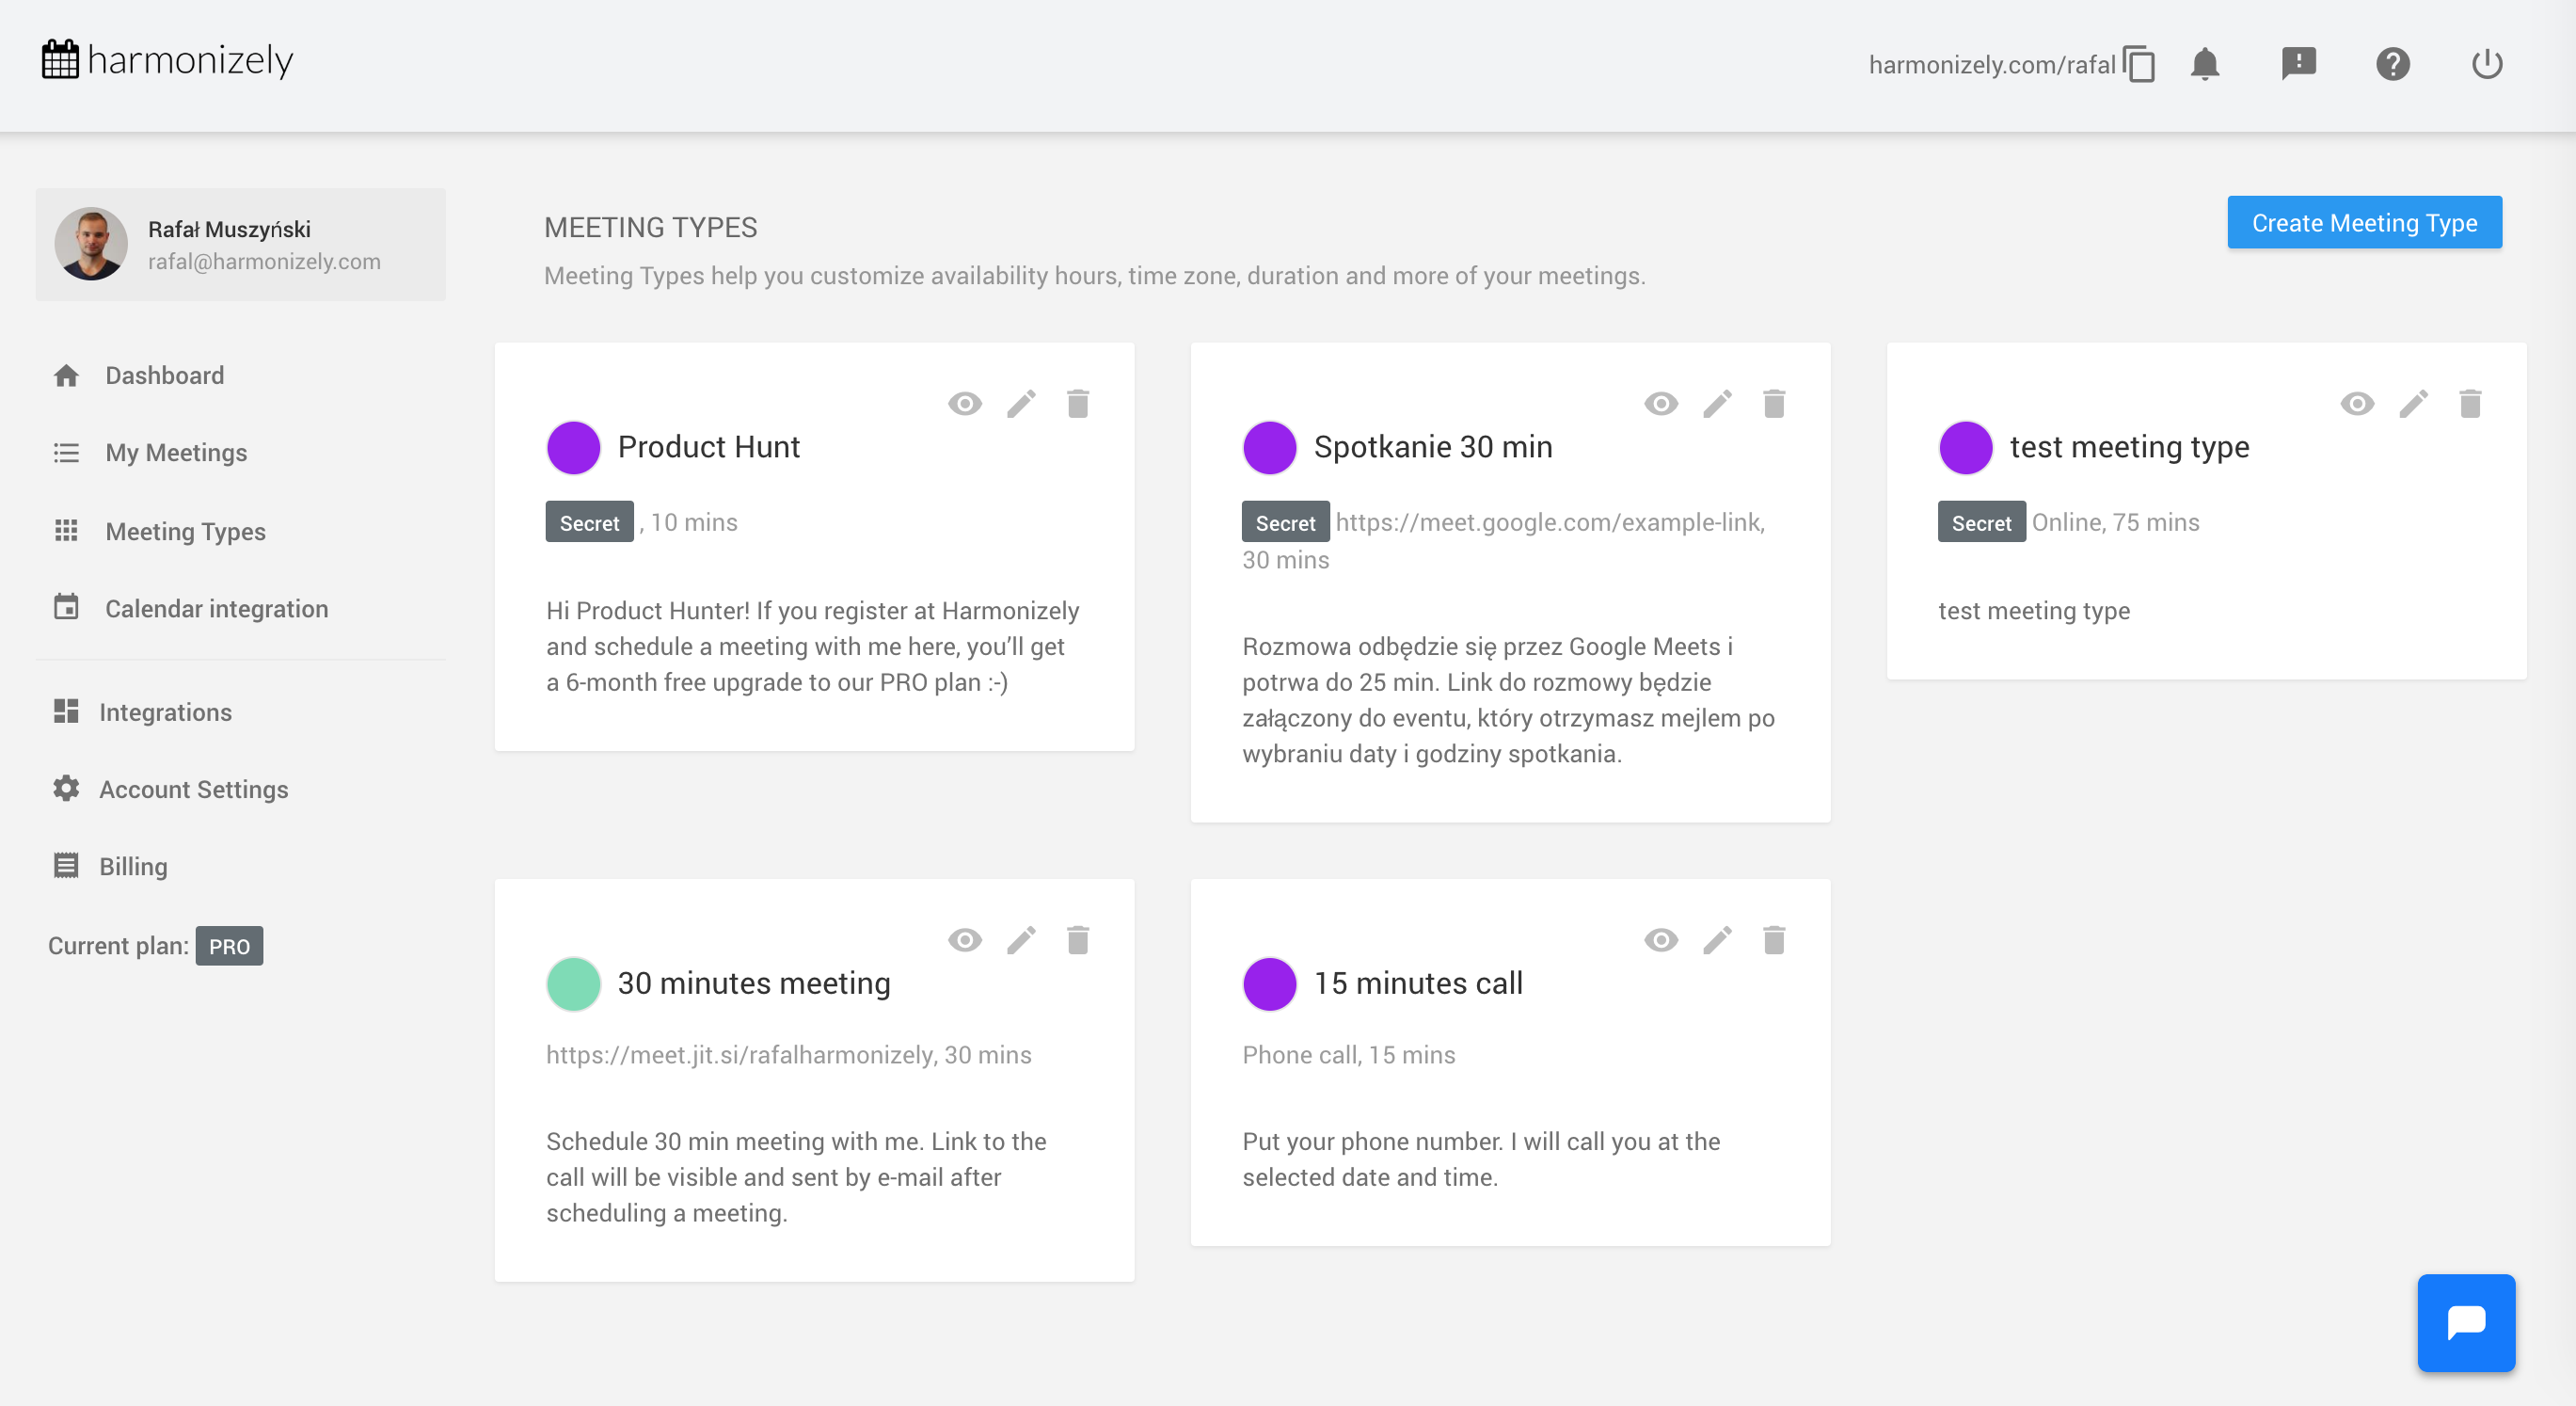Toggle visibility of Product Hunt meeting

pos(964,404)
